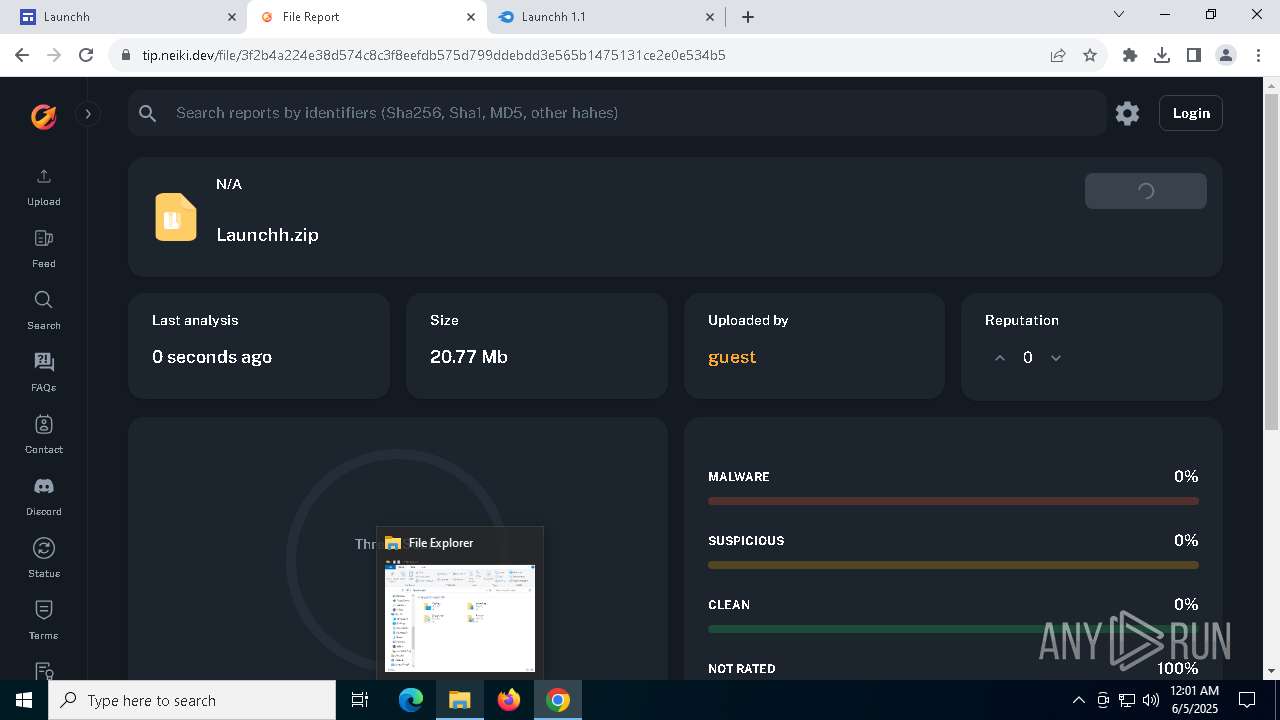This screenshot has height=720, width=1280.
Task: Switch to the Launchh 1.1 tab
Action: (x=606, y=17)
